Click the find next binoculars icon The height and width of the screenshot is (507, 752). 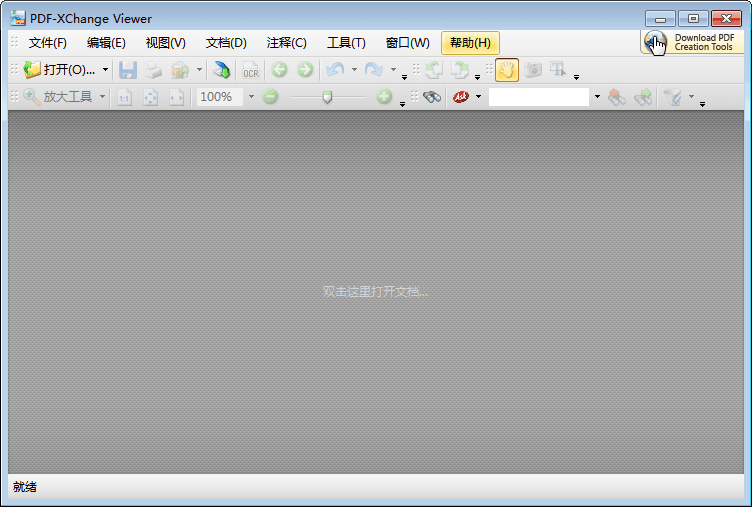[643, 97]
